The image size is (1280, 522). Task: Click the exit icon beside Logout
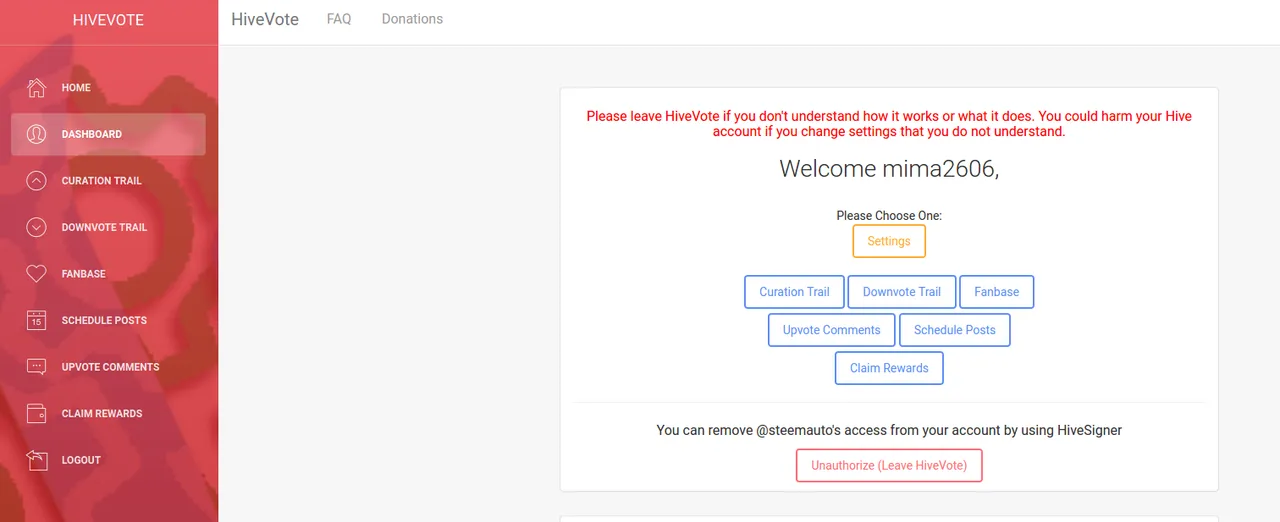(36, 460)
